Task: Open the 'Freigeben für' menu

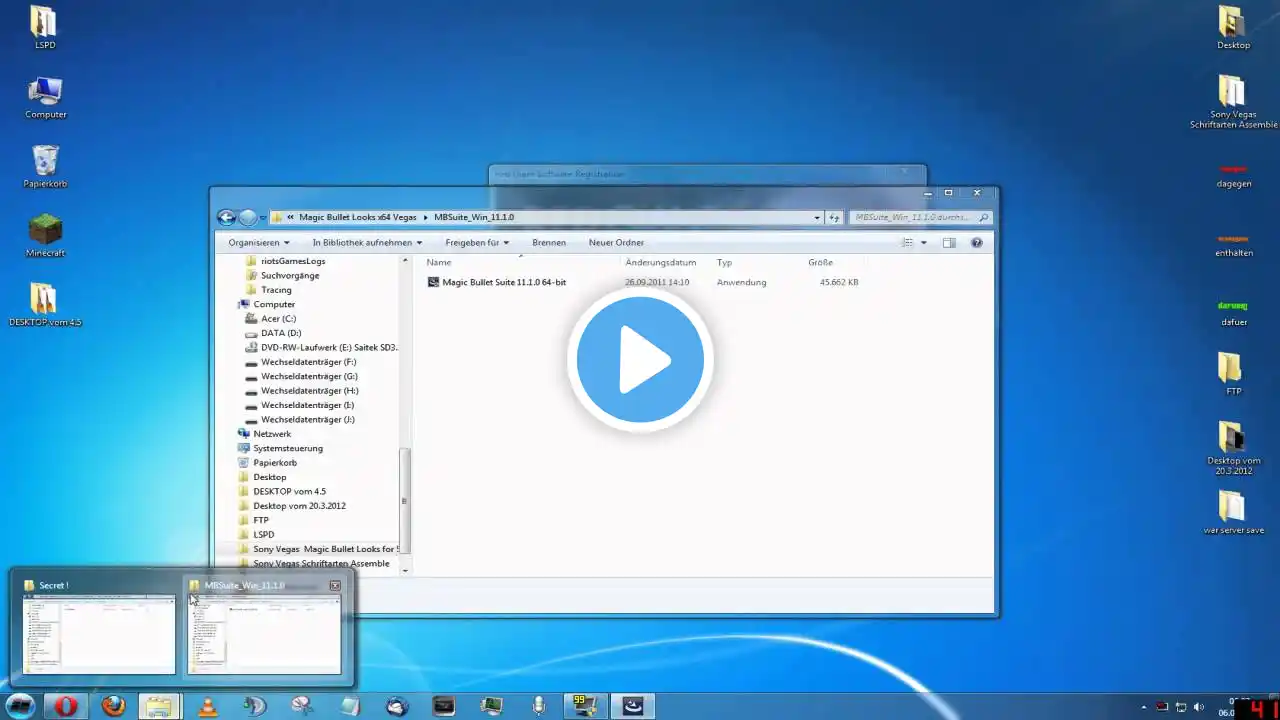Action: point(477,242)
